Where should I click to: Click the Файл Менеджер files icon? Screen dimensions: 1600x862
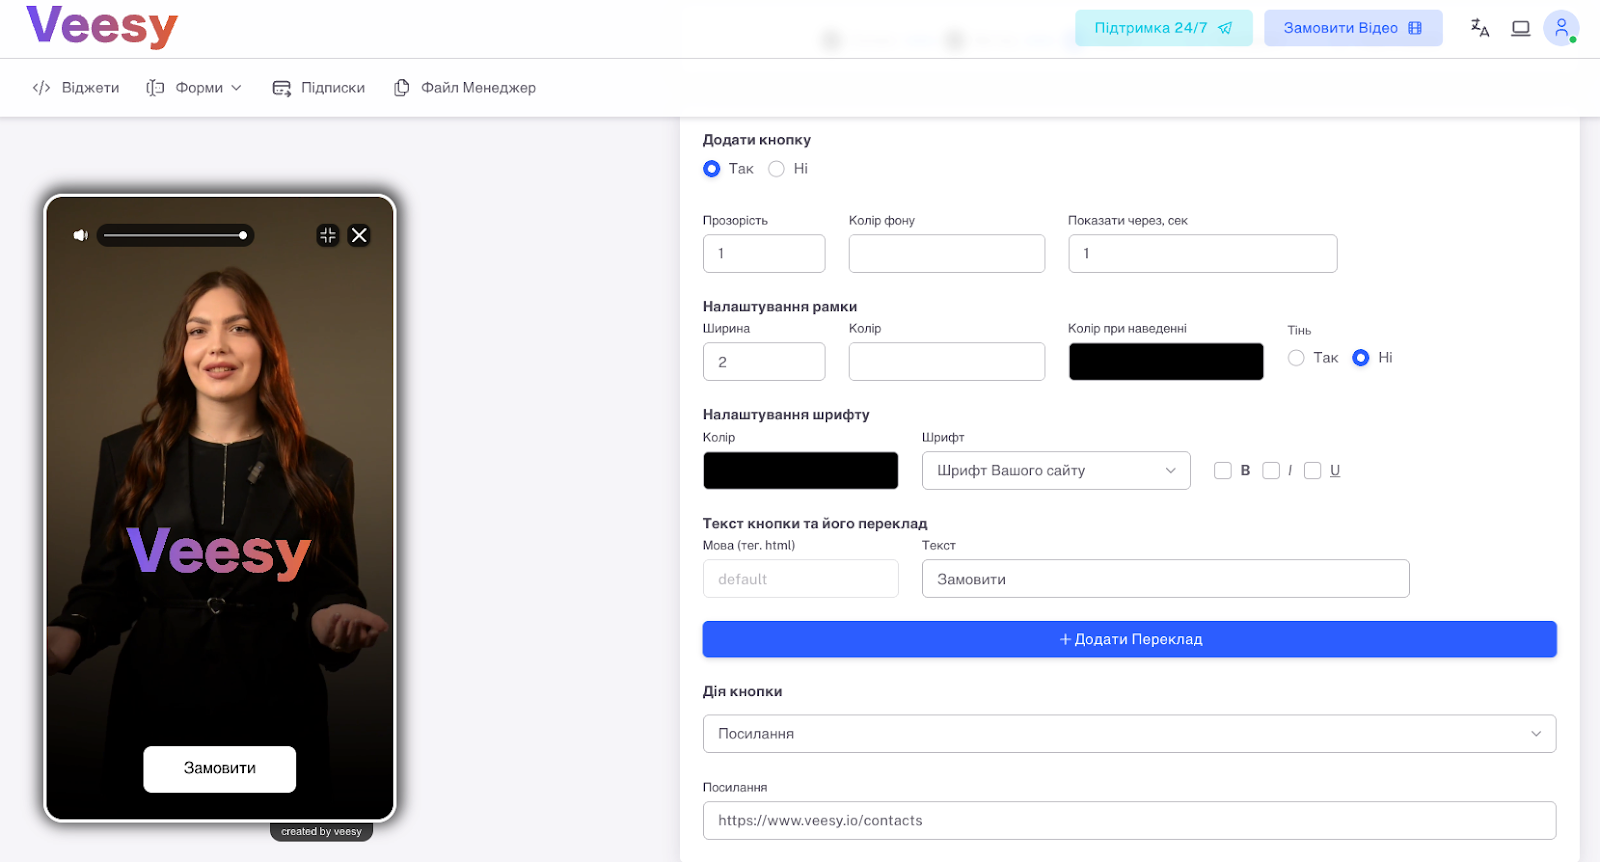[402, 88]
